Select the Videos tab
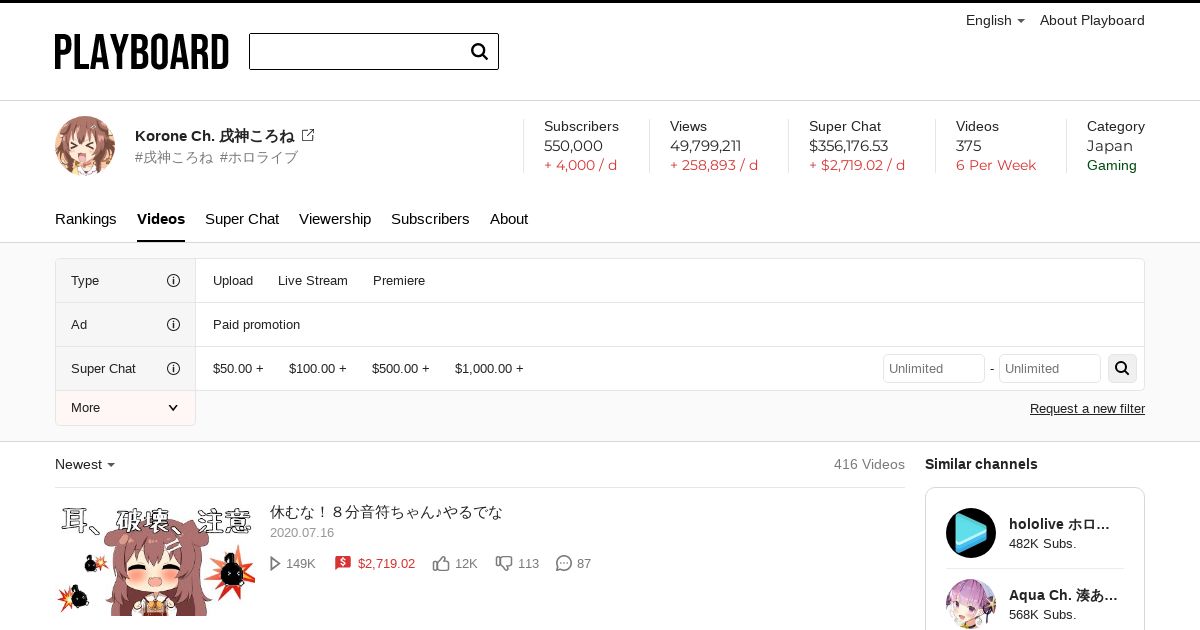Screen dimensions: 1200x630 pyautogui.click(x=161, y=219)
